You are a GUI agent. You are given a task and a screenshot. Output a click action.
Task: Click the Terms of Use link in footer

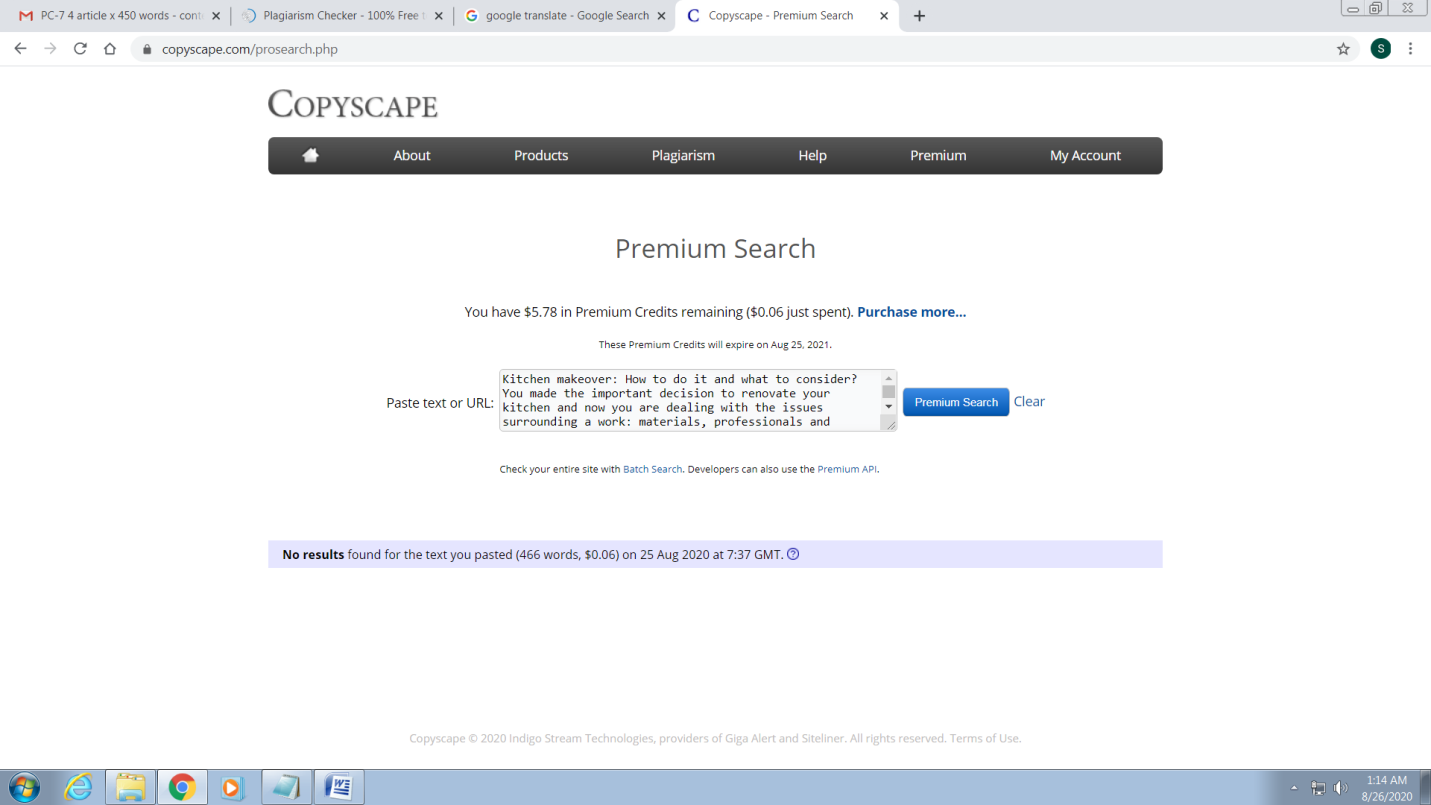[x=984, y=739]
